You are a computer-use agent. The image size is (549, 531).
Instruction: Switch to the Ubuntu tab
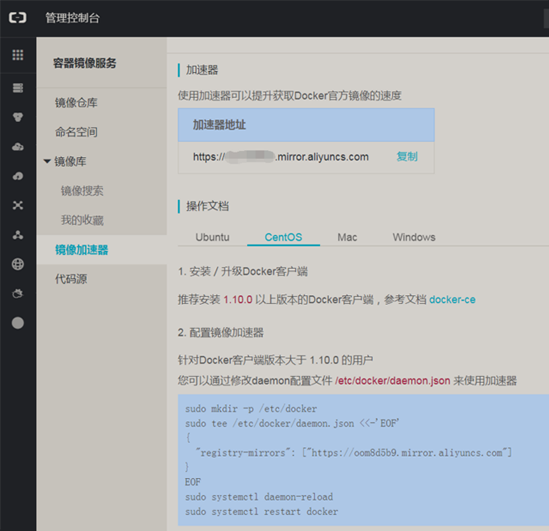coord(212,237)
